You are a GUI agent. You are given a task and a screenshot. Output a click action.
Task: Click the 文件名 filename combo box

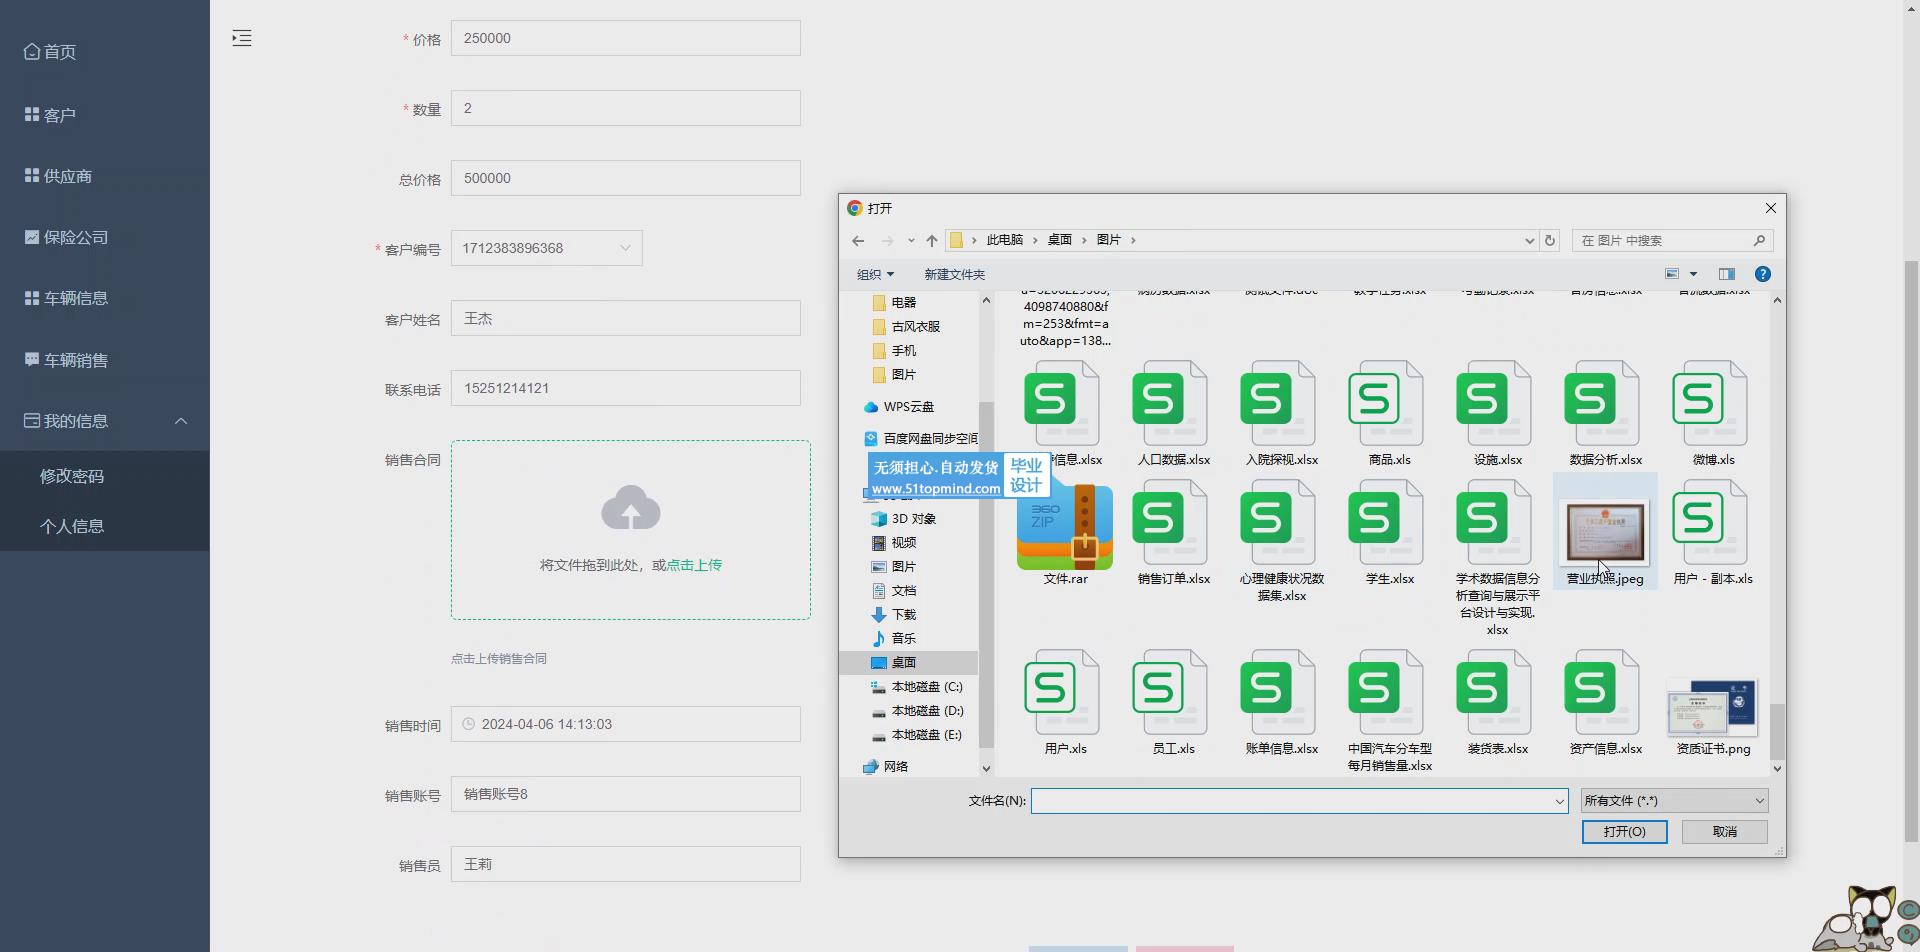[x=1299, y=800]
